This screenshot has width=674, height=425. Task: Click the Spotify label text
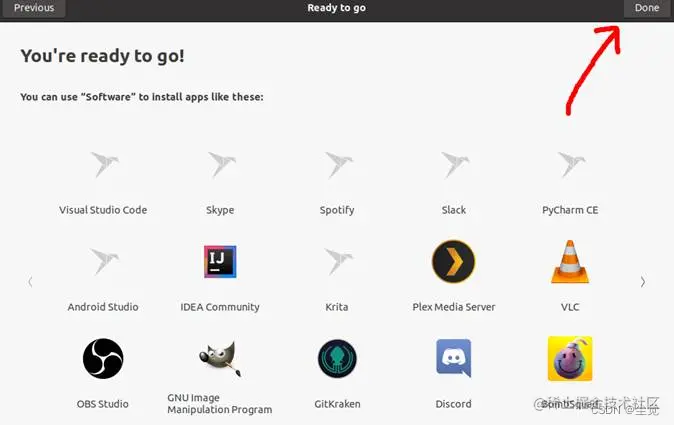click(x=337, y=211)
